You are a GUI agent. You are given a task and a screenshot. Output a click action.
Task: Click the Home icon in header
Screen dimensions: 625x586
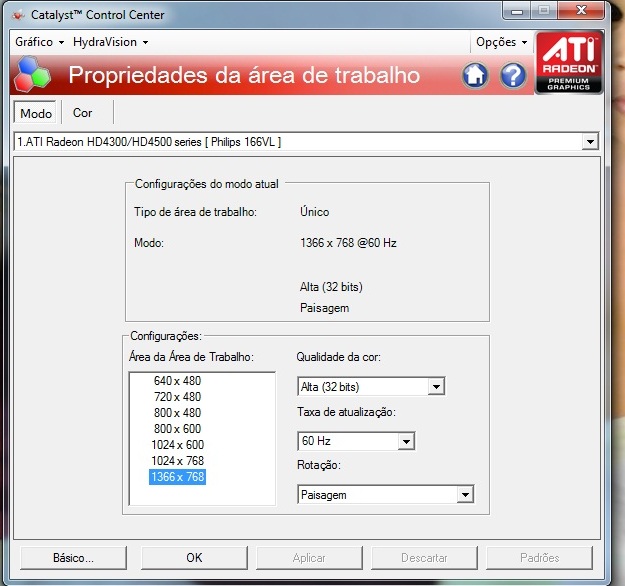tap(475, 76)
